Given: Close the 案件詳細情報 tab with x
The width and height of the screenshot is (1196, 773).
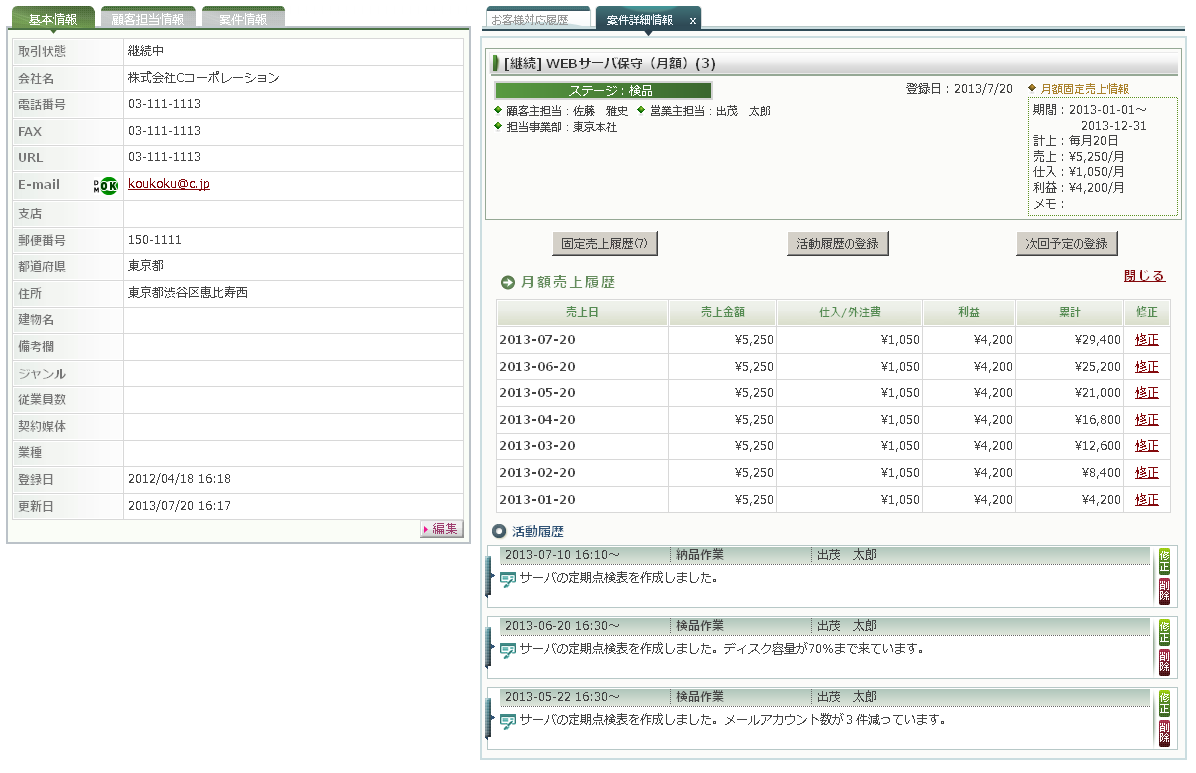Looking at the screenshot, I should coord(693,20).
